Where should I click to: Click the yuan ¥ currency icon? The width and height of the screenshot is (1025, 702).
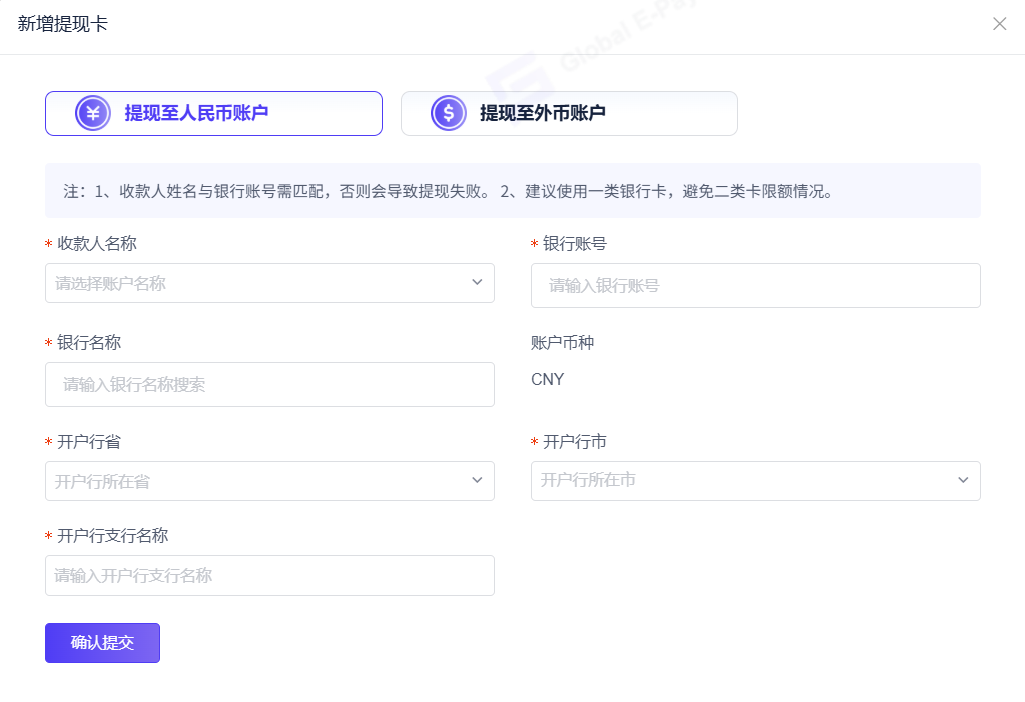pyautogui.click(x=93, y=113)
